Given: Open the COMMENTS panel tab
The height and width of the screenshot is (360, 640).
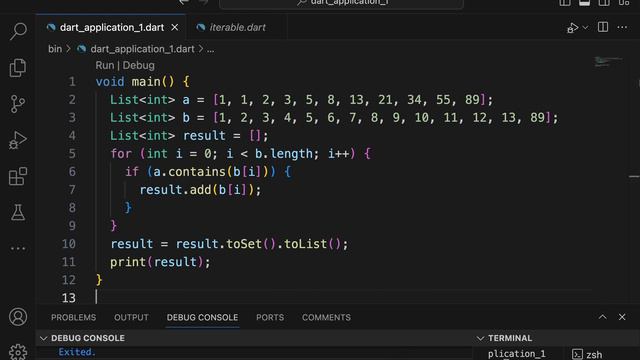Looking at the screenshot, I should click(326, 318).
